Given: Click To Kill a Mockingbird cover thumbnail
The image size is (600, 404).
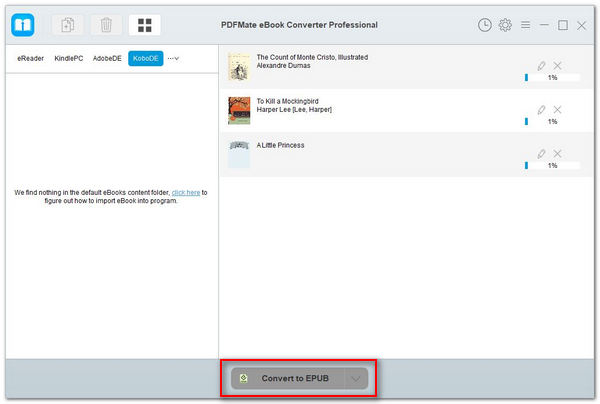Looking at the screenshot, I should pyautogui.click(x=239, y=111).
